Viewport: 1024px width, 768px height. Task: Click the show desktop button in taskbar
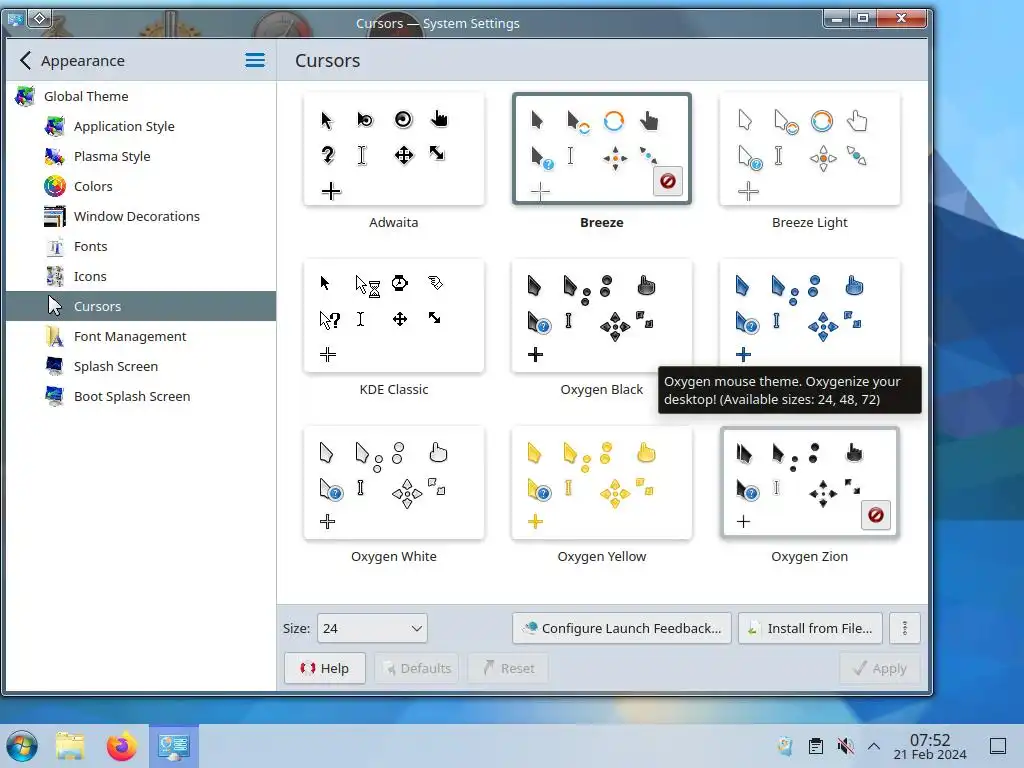998,746
